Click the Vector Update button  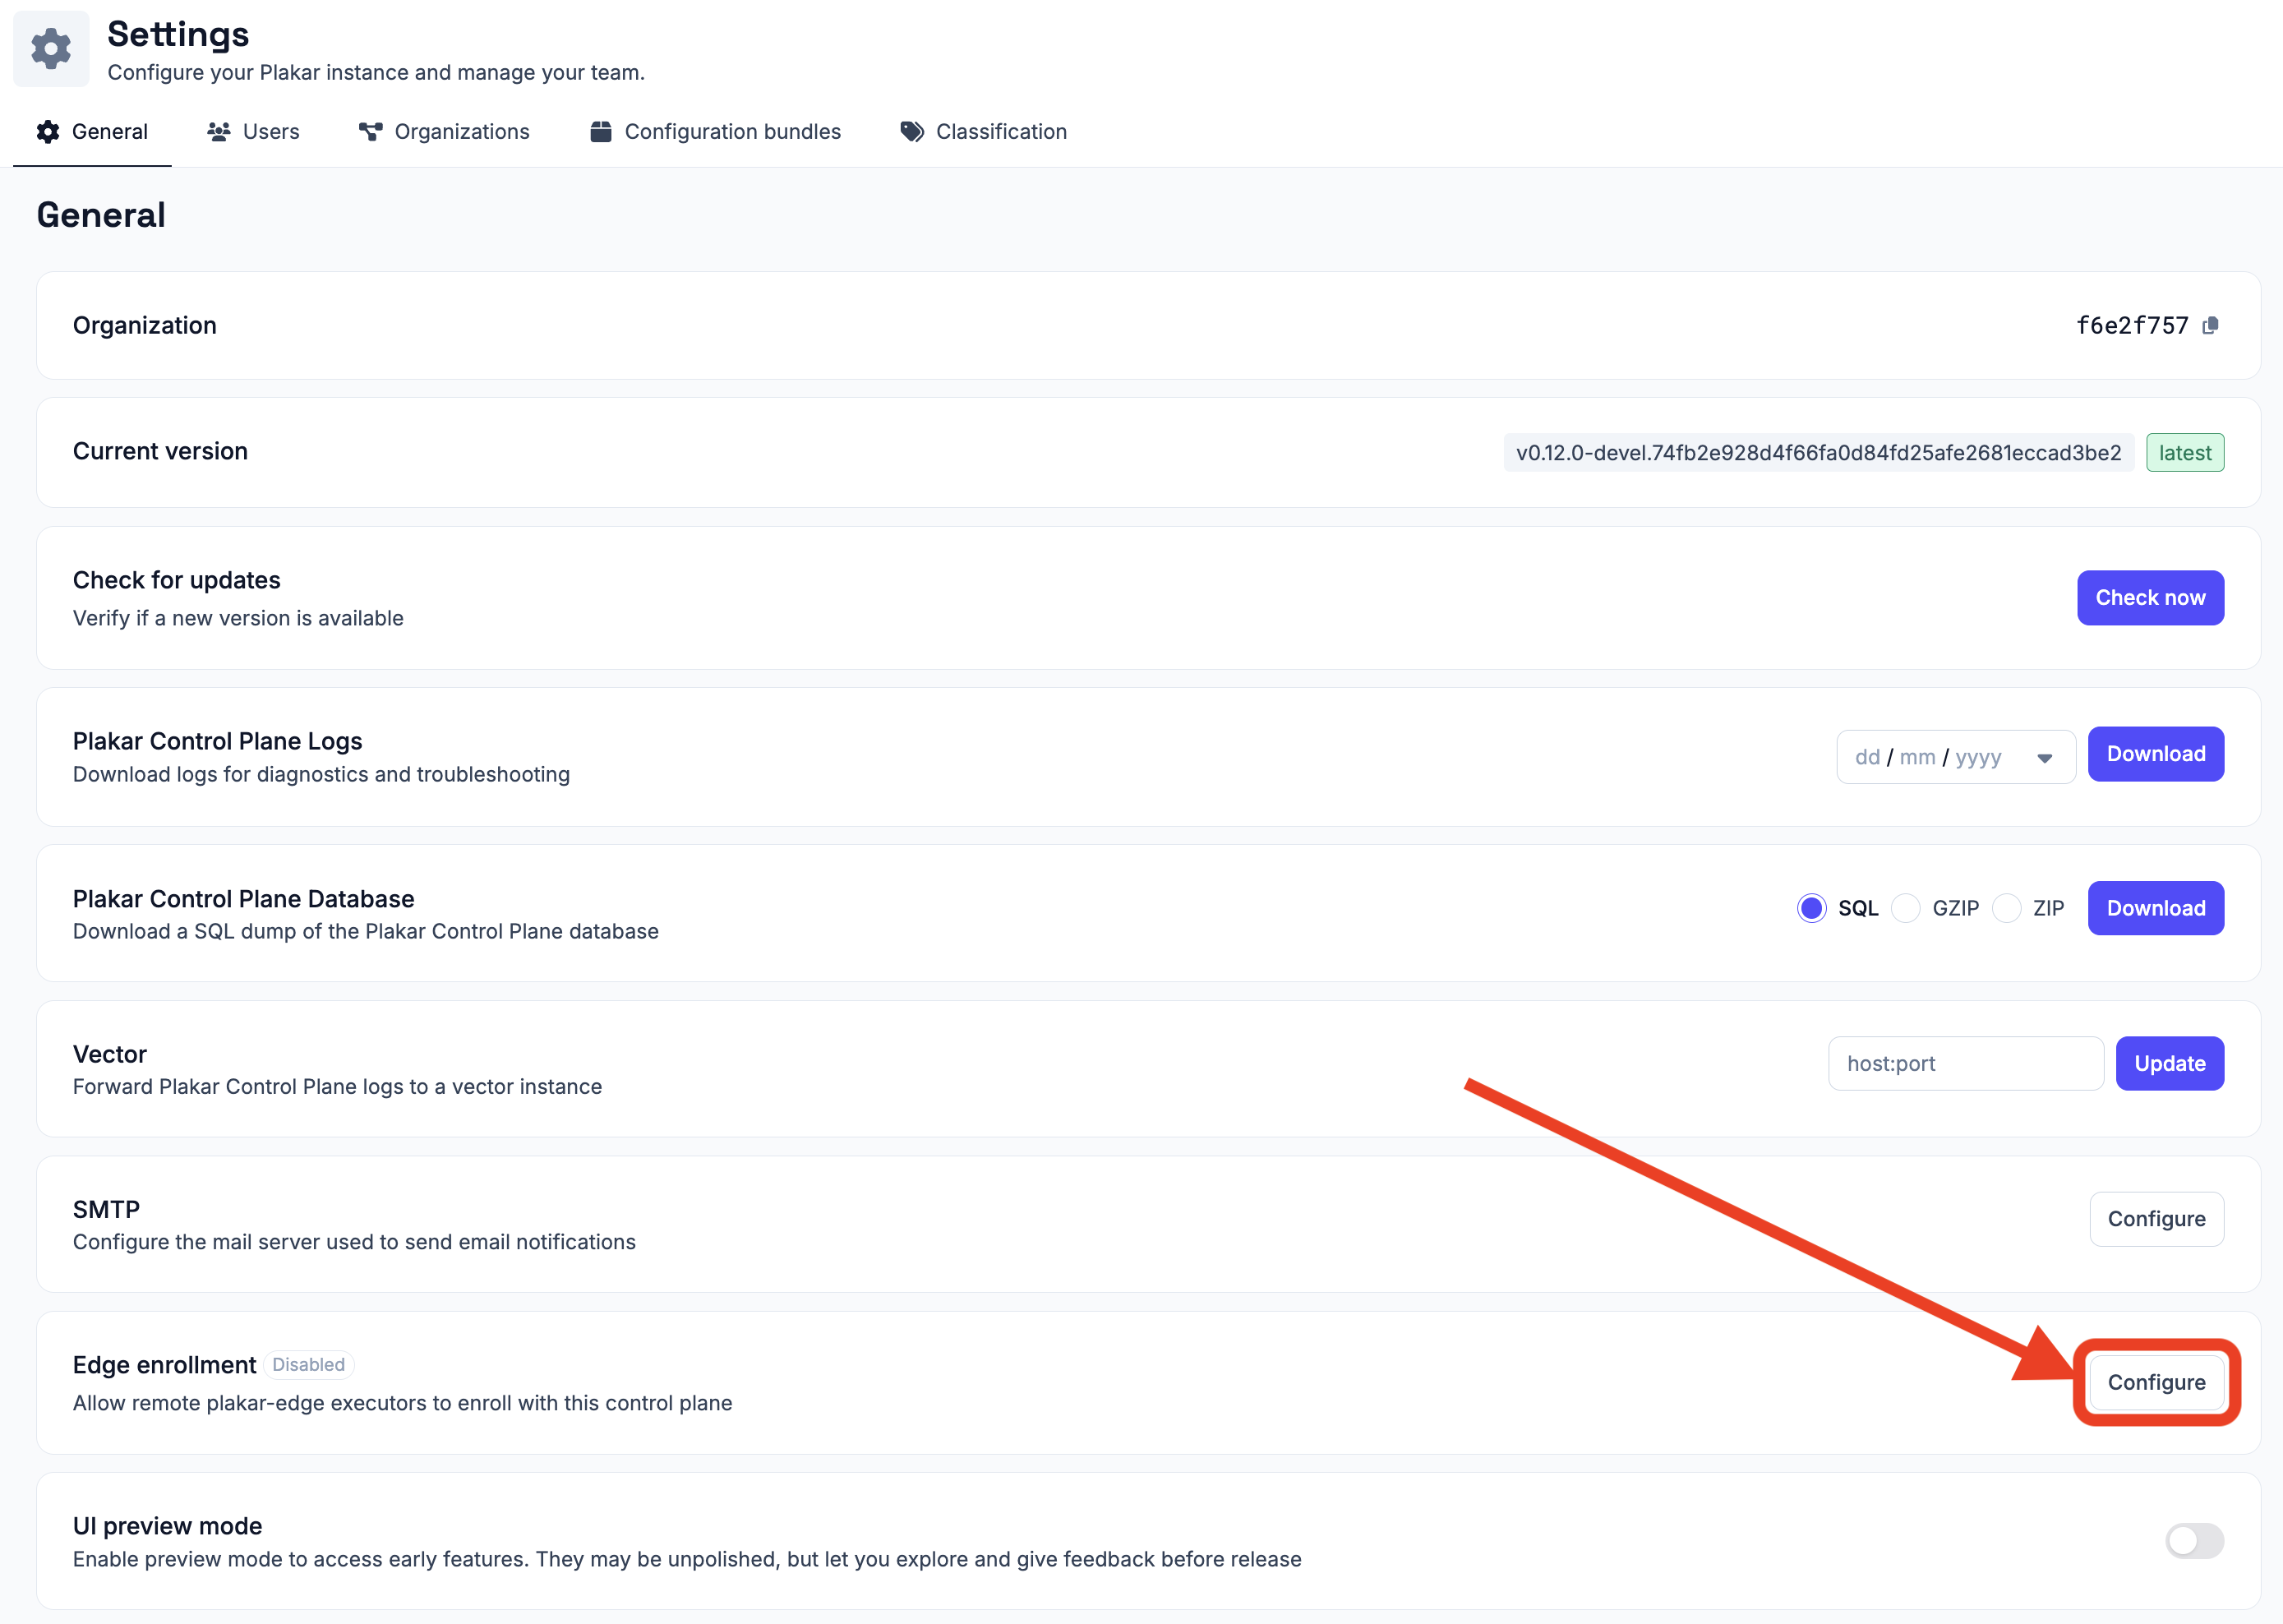click(x=2169, y=1064)
